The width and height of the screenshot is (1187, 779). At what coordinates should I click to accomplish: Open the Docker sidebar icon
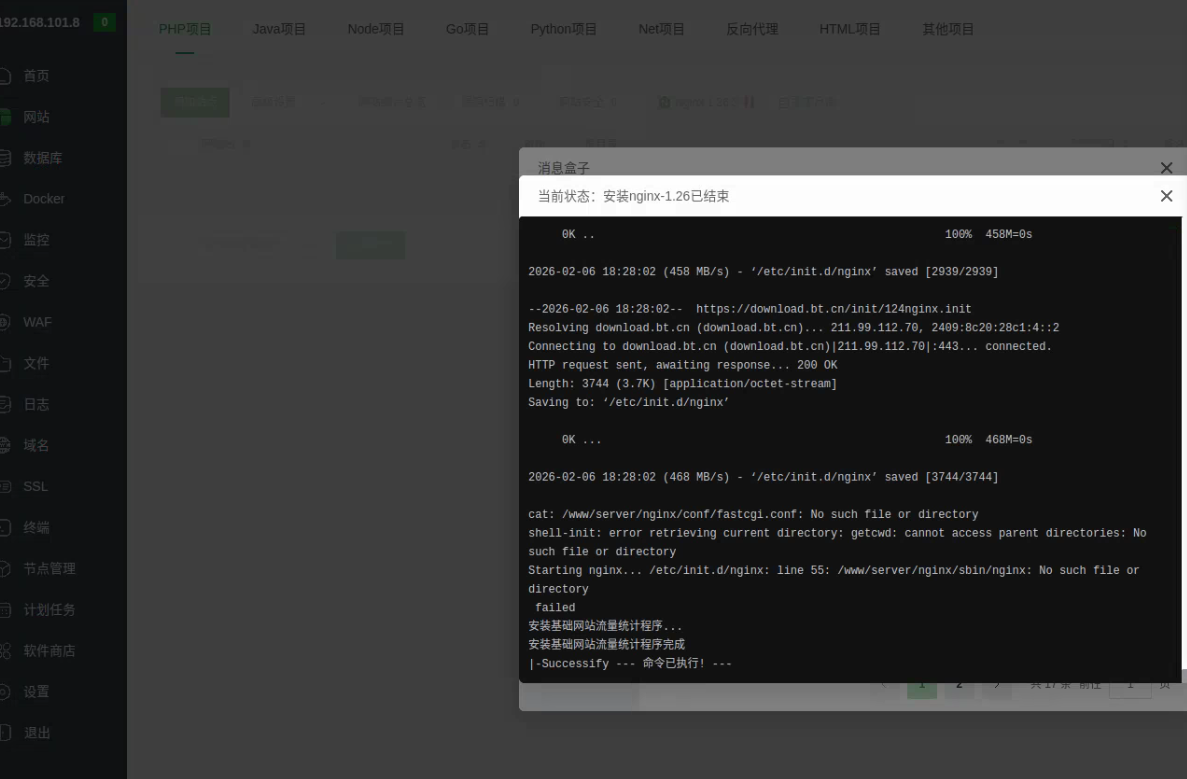5,199
